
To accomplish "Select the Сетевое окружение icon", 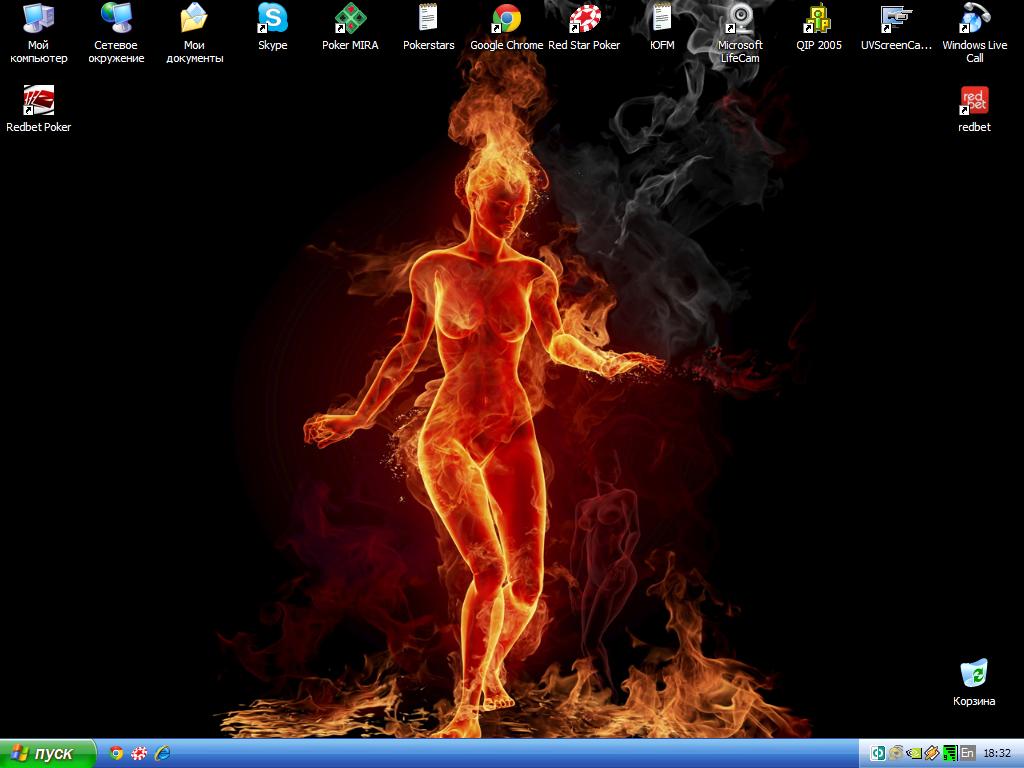I will [116, 19].
